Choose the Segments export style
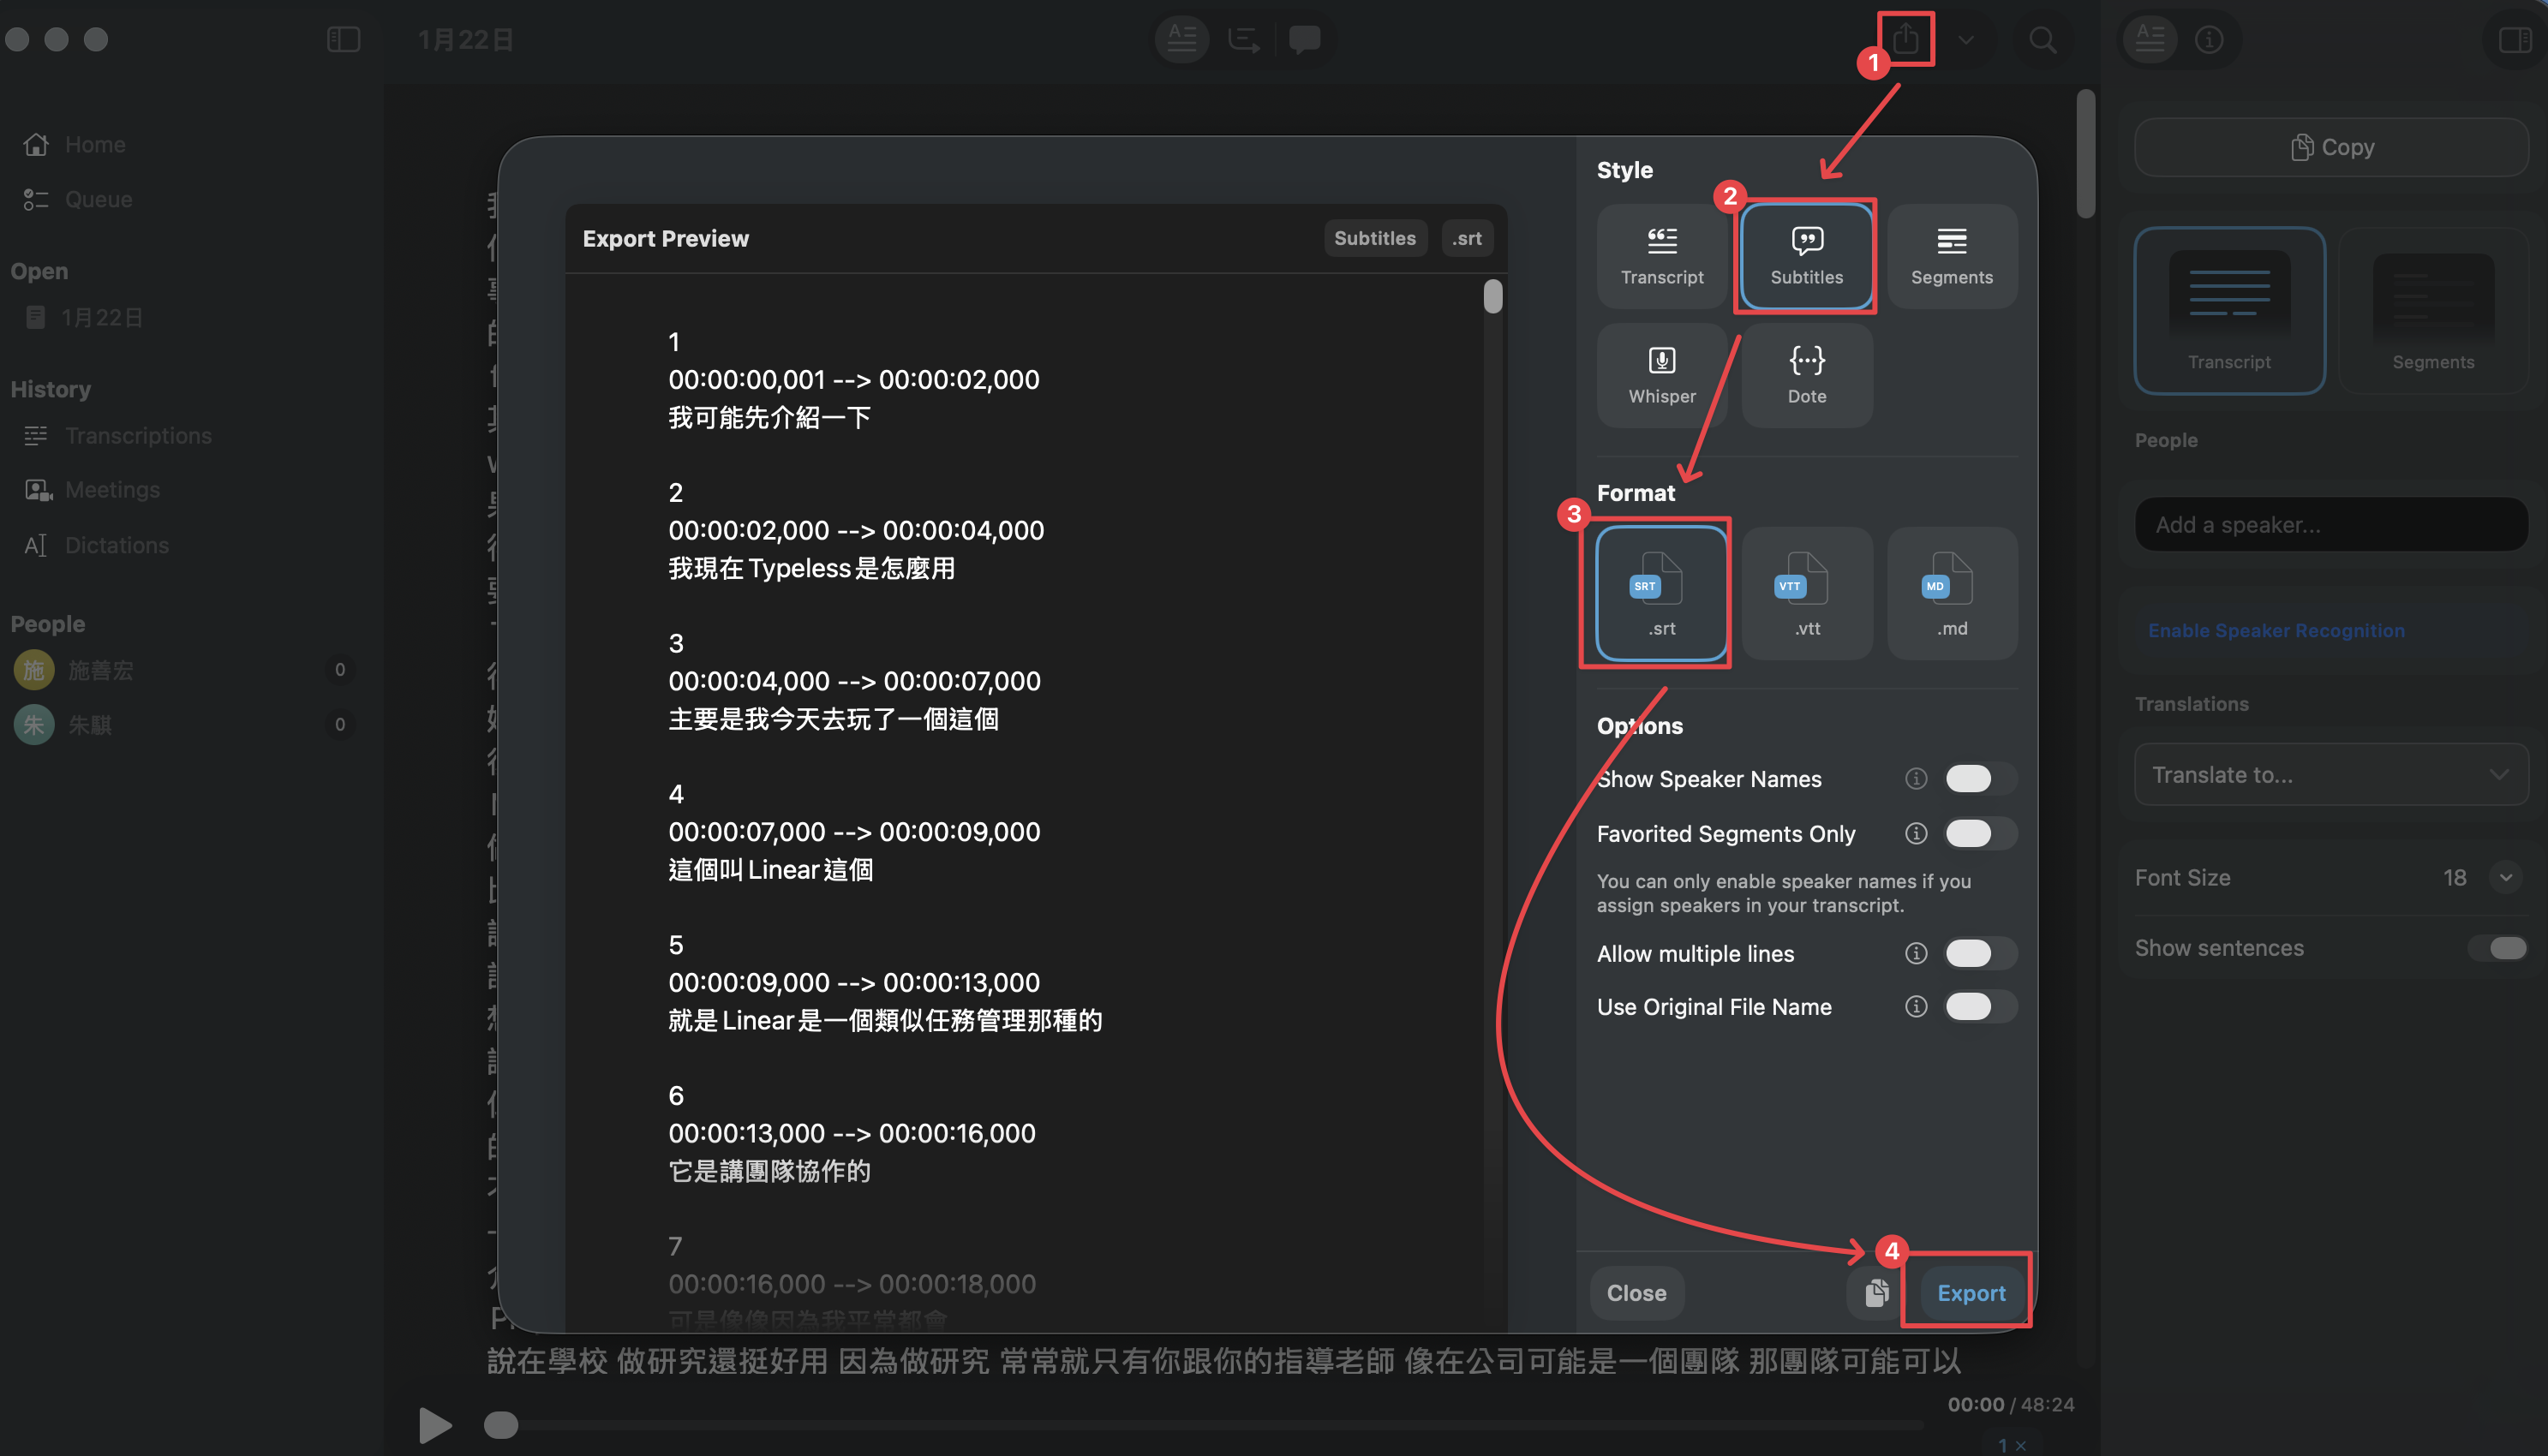 tap(1951, 257)
